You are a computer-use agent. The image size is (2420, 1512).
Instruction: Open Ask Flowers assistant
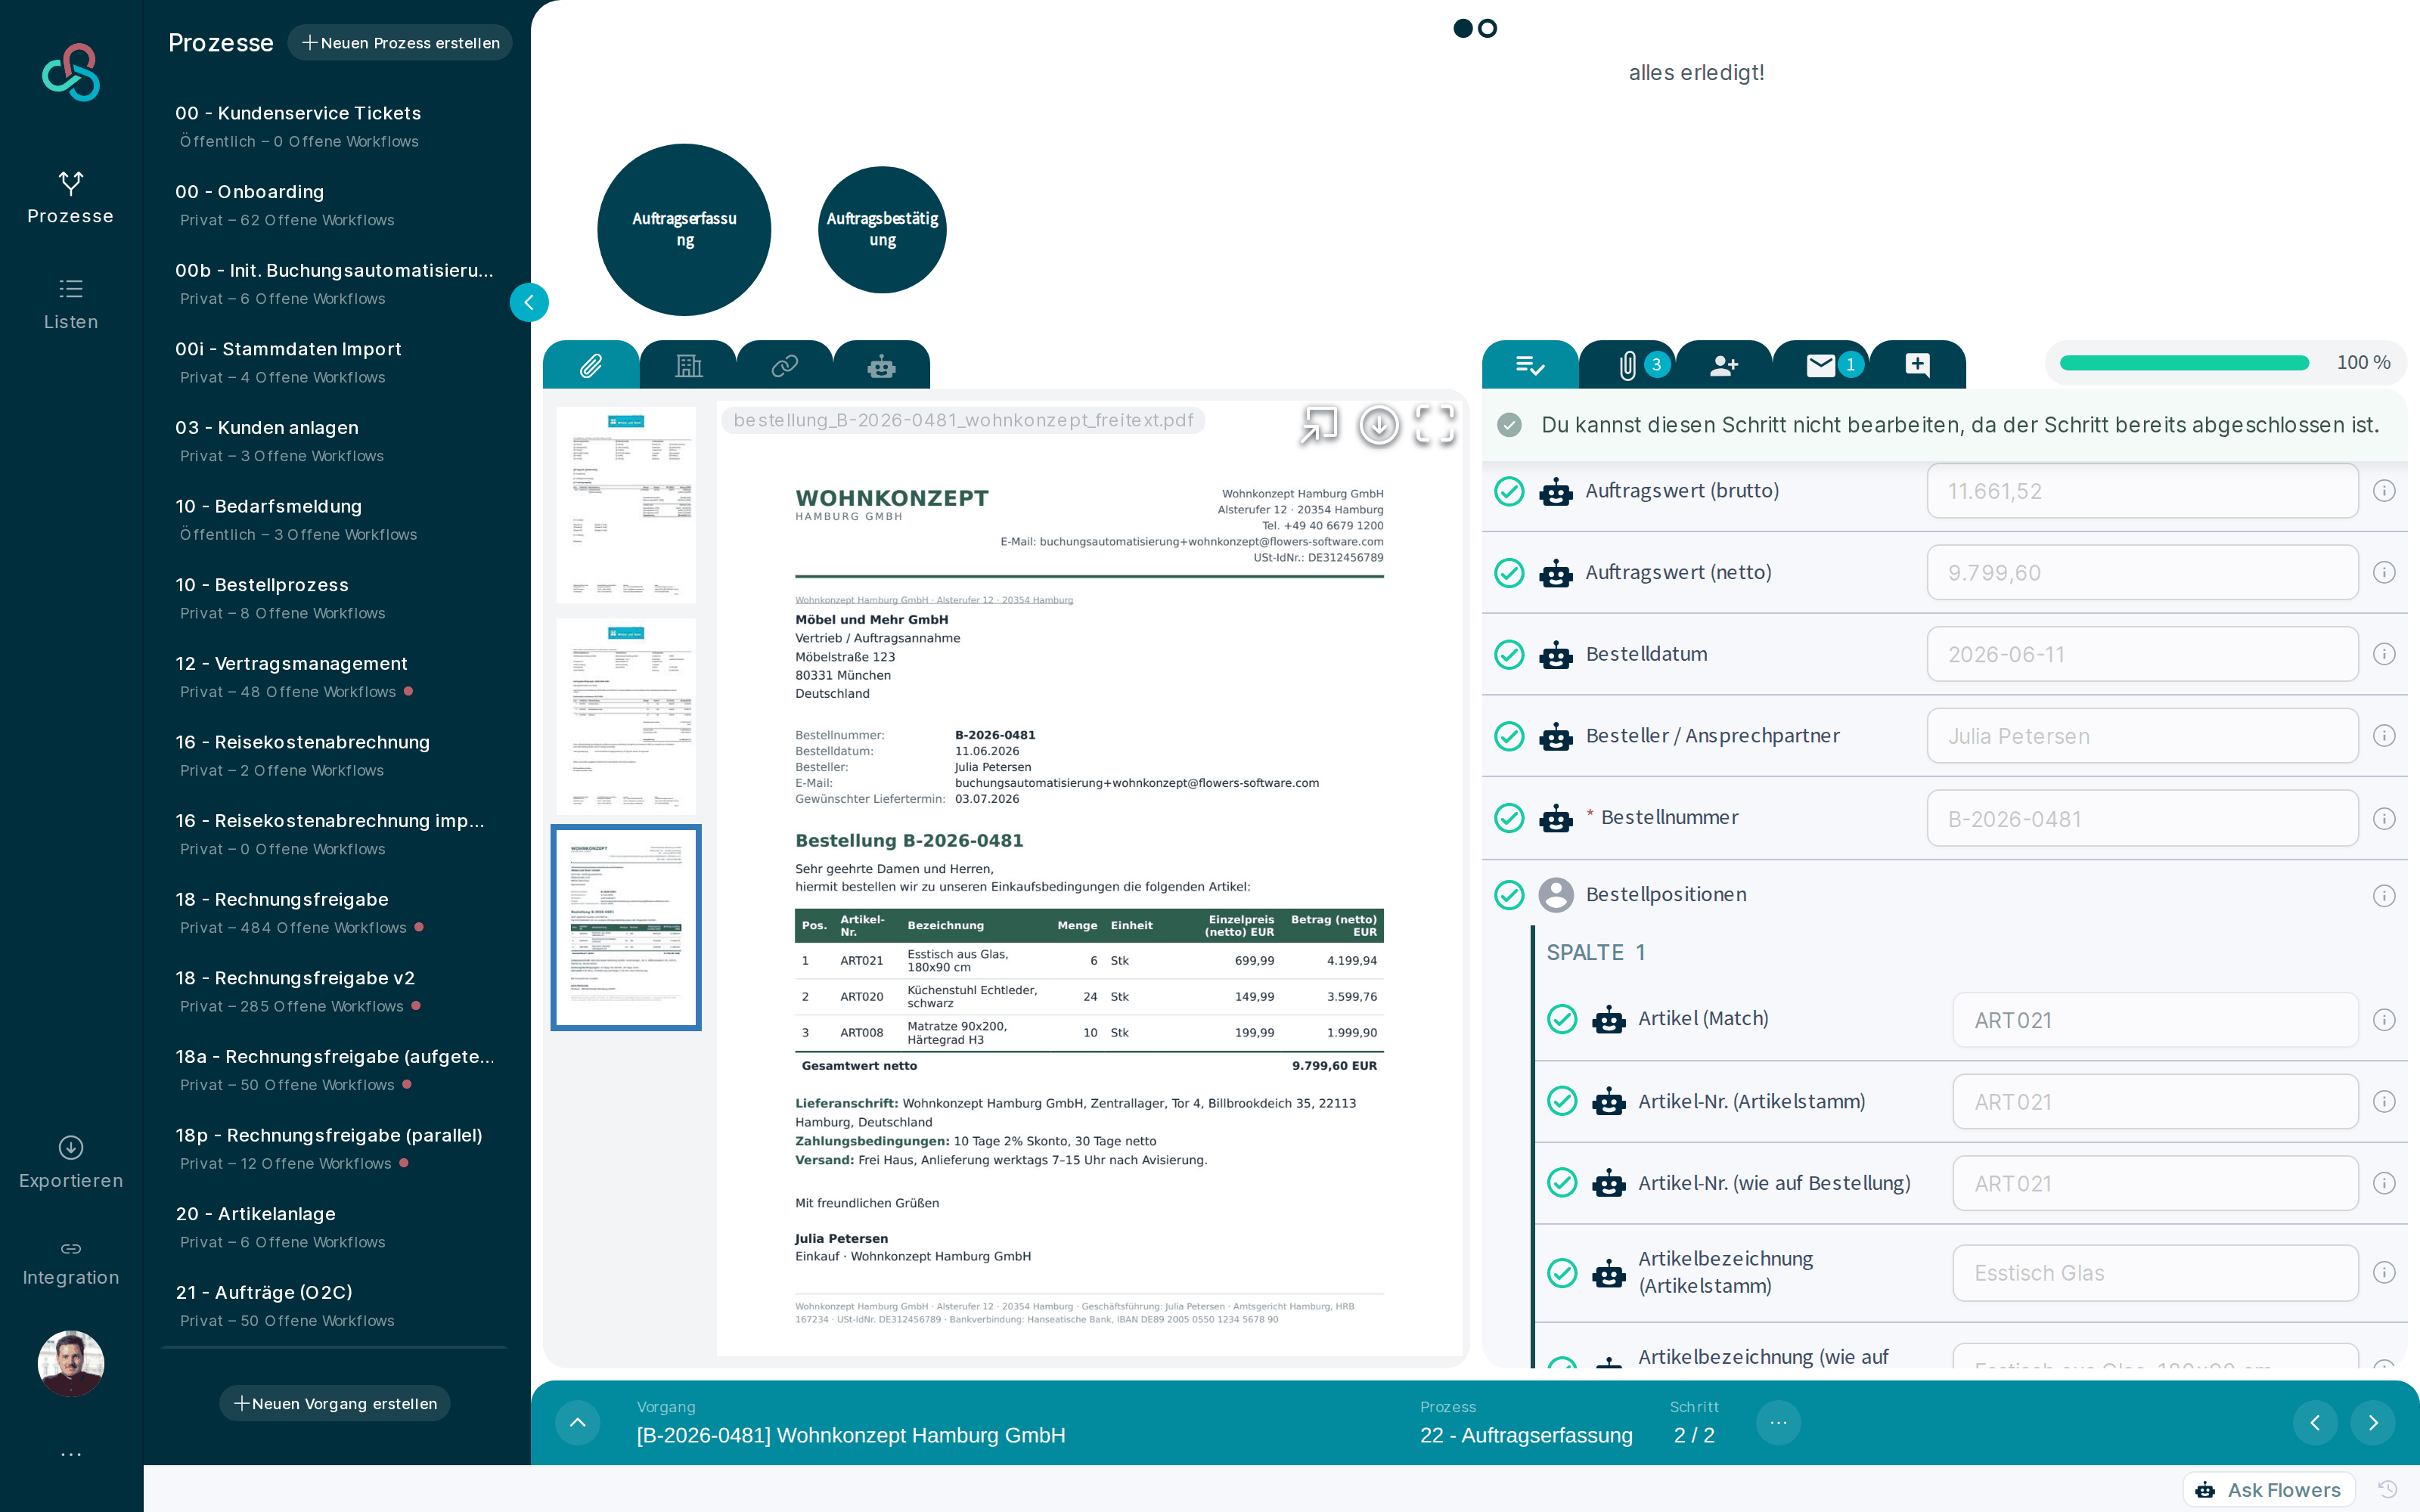point(2268,1490)
